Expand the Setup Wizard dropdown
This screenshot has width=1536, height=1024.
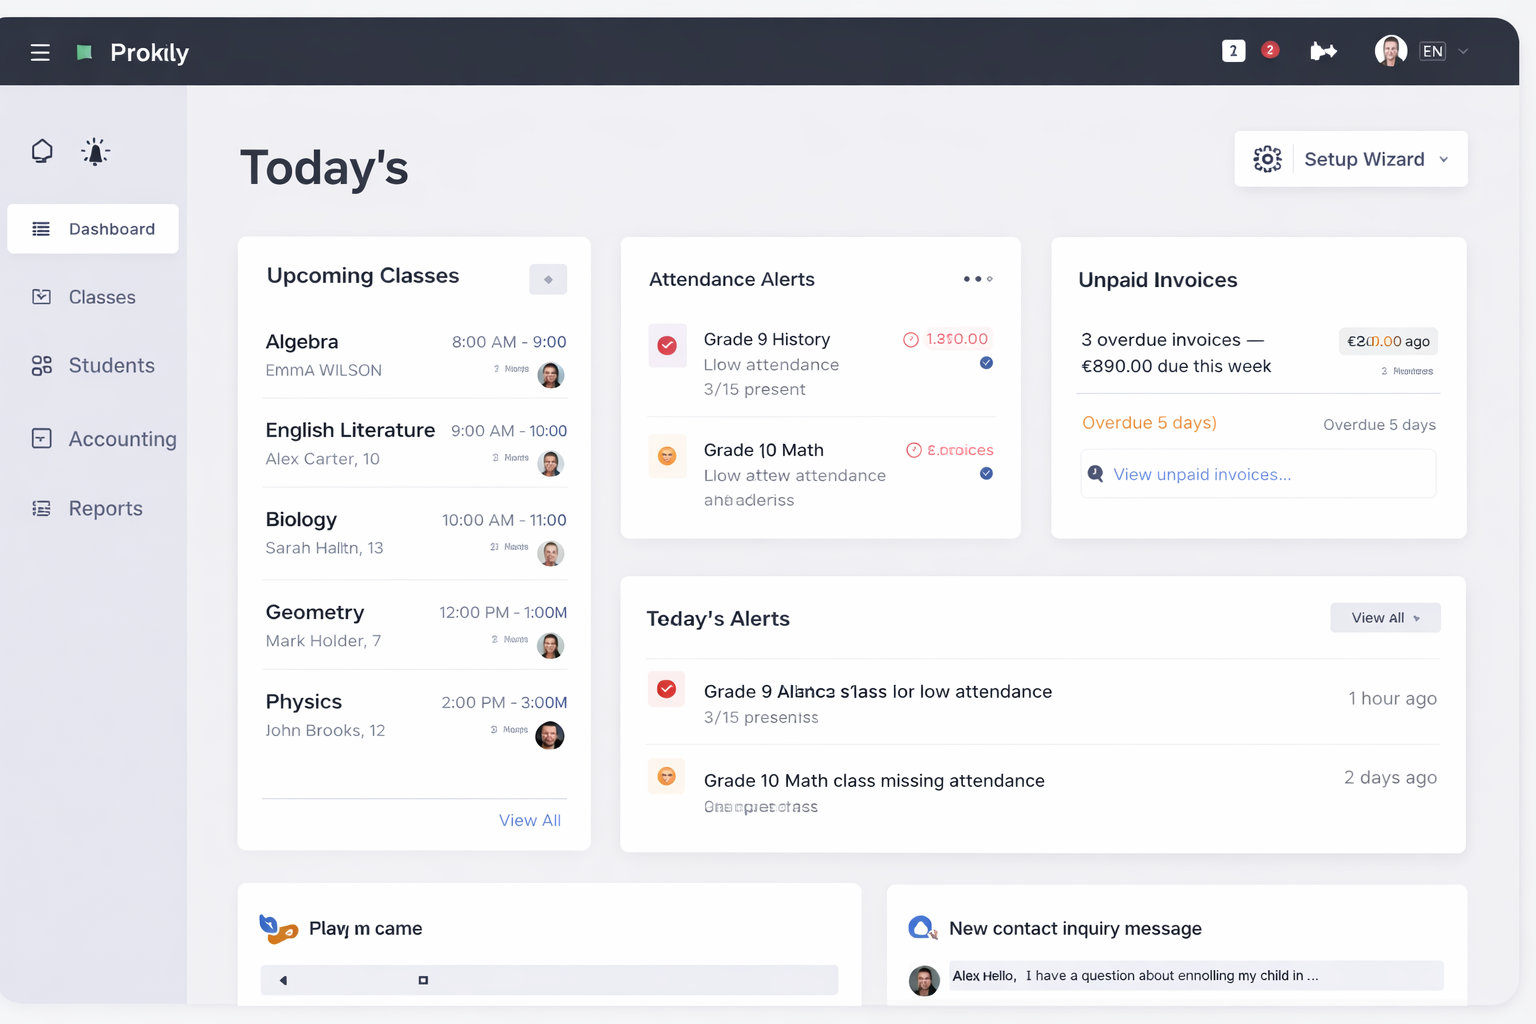[1443, 160]
